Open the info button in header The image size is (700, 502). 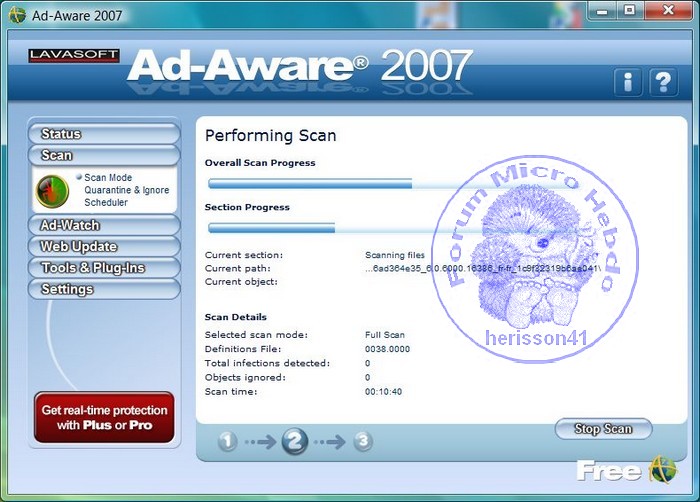pos(628,82)
